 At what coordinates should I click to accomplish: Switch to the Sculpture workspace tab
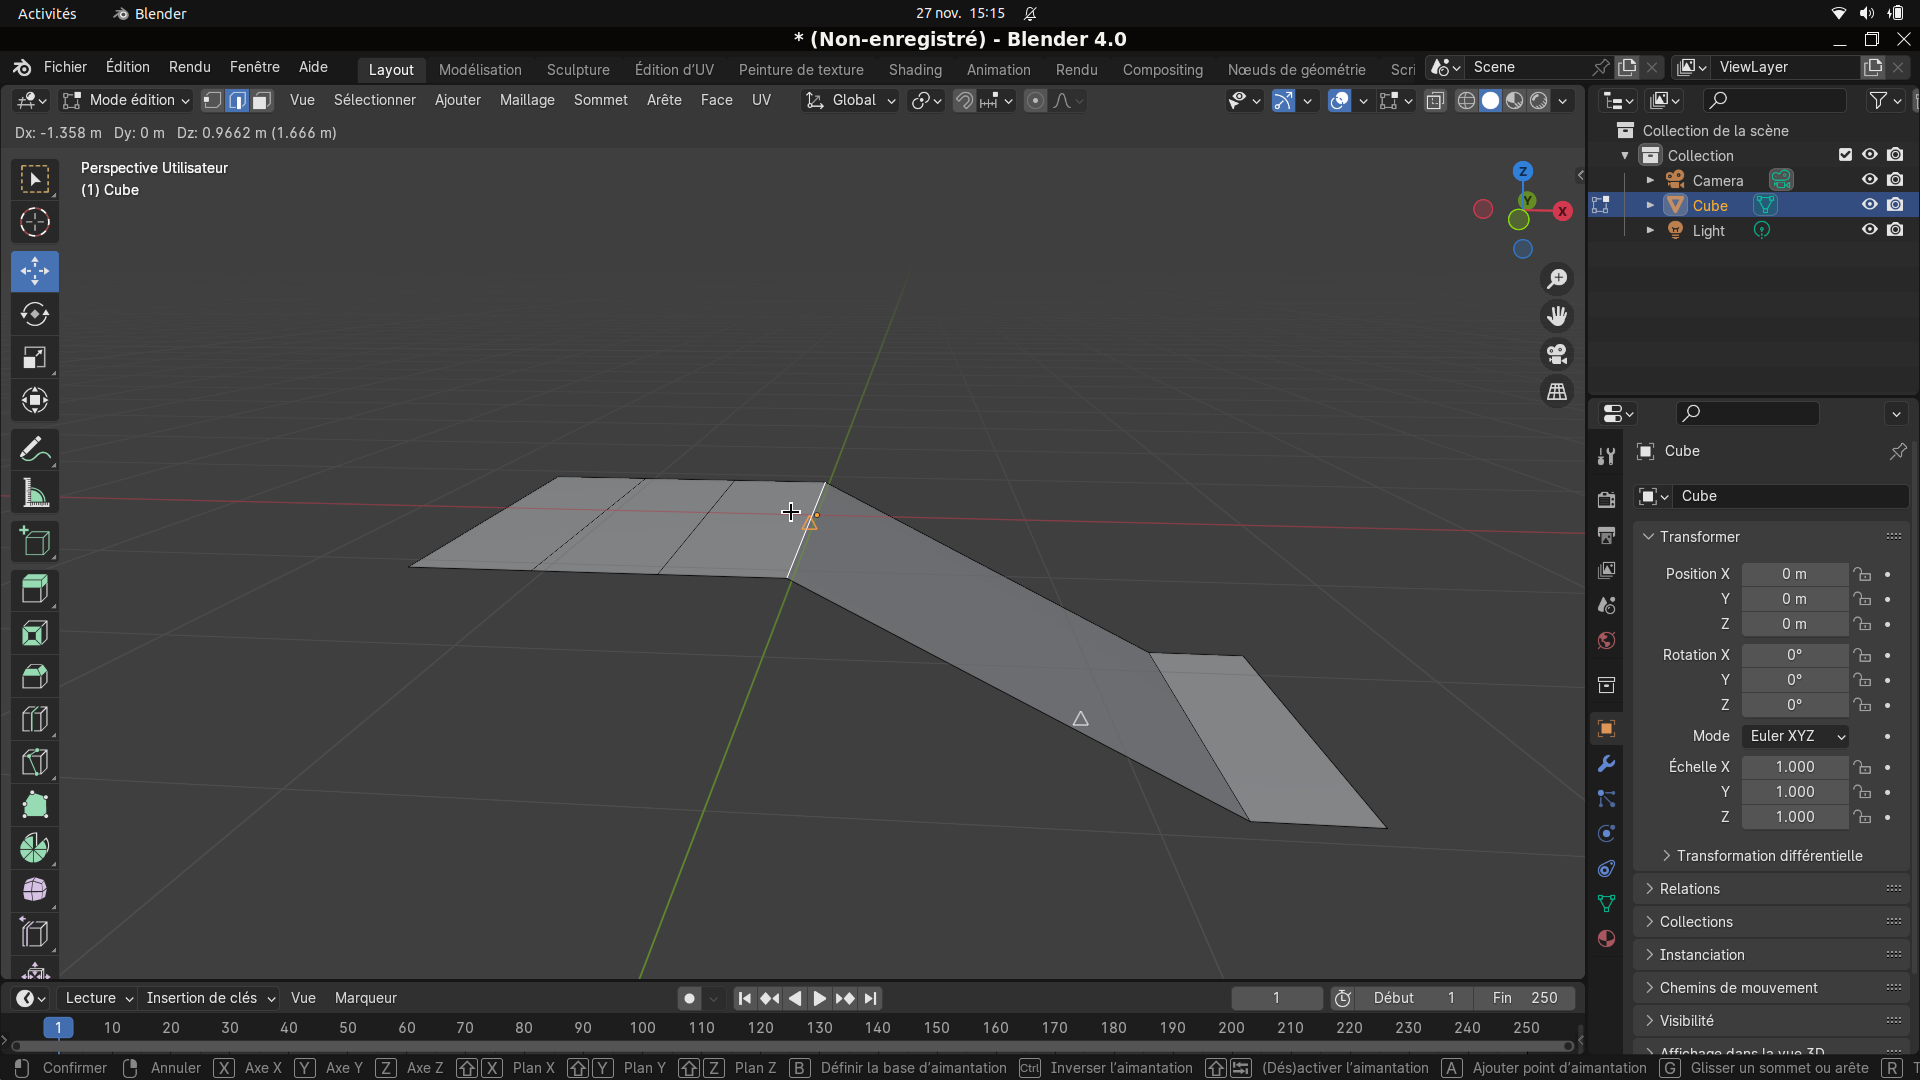pyautogui.click(x=578, y=69)
